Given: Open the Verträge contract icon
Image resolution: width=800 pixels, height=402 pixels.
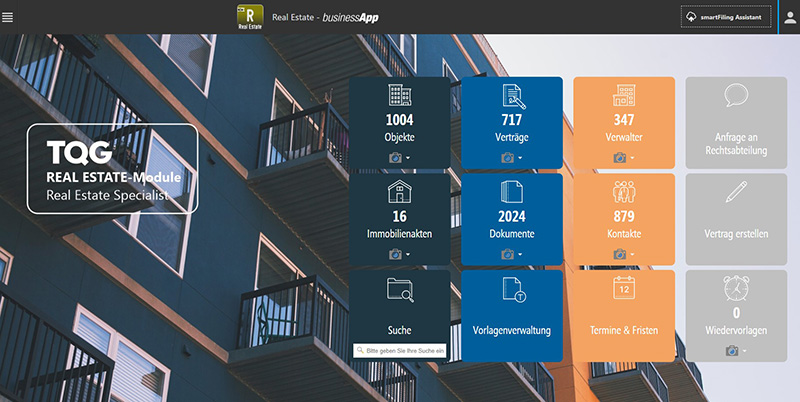Looking at the screenshot, I should pos(513,96).
